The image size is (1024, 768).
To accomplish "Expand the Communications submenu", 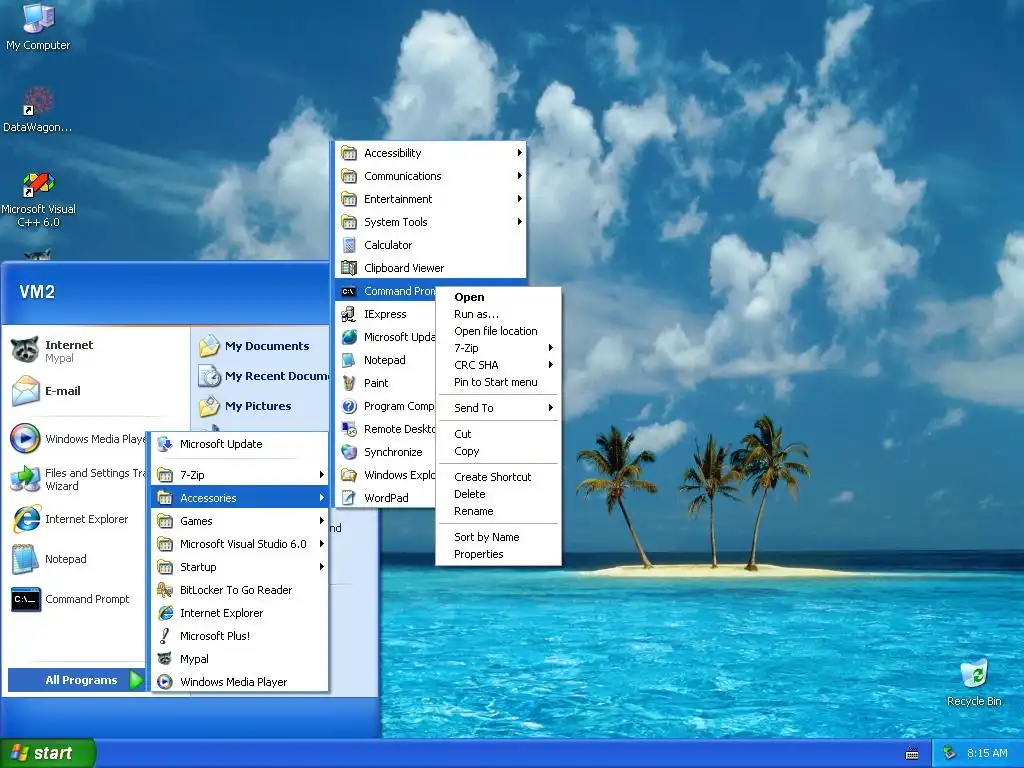I will [430, 176].
